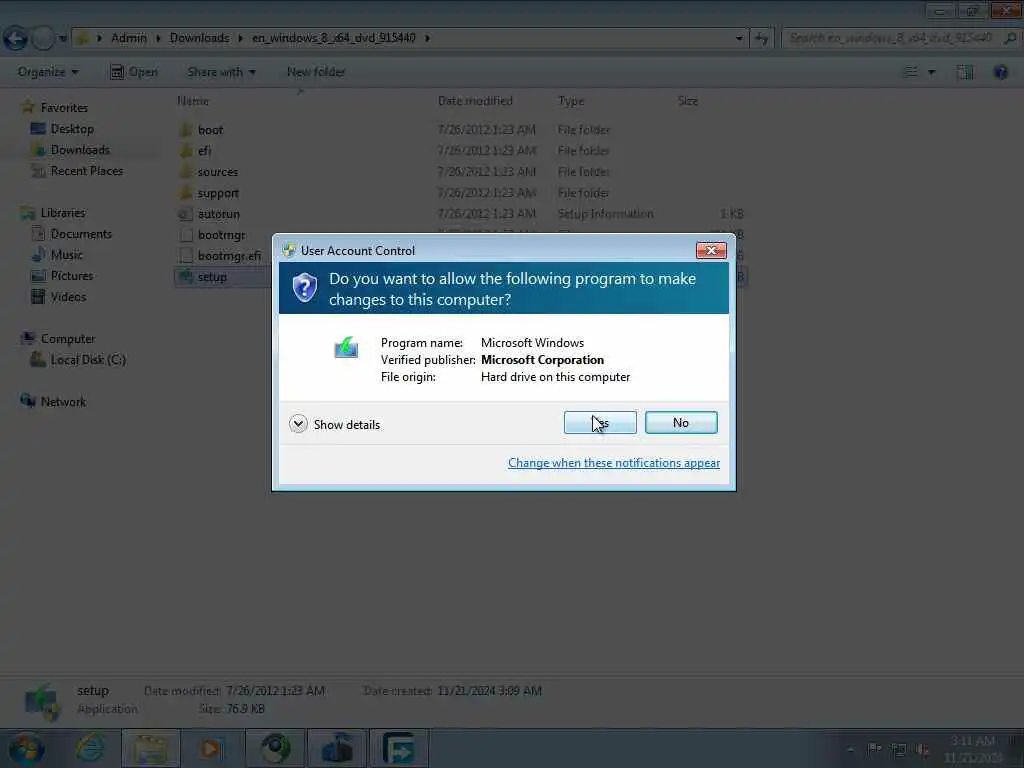Screen dimensions: 1024x768
Task: Select the support folder
Action: (218, 193)
